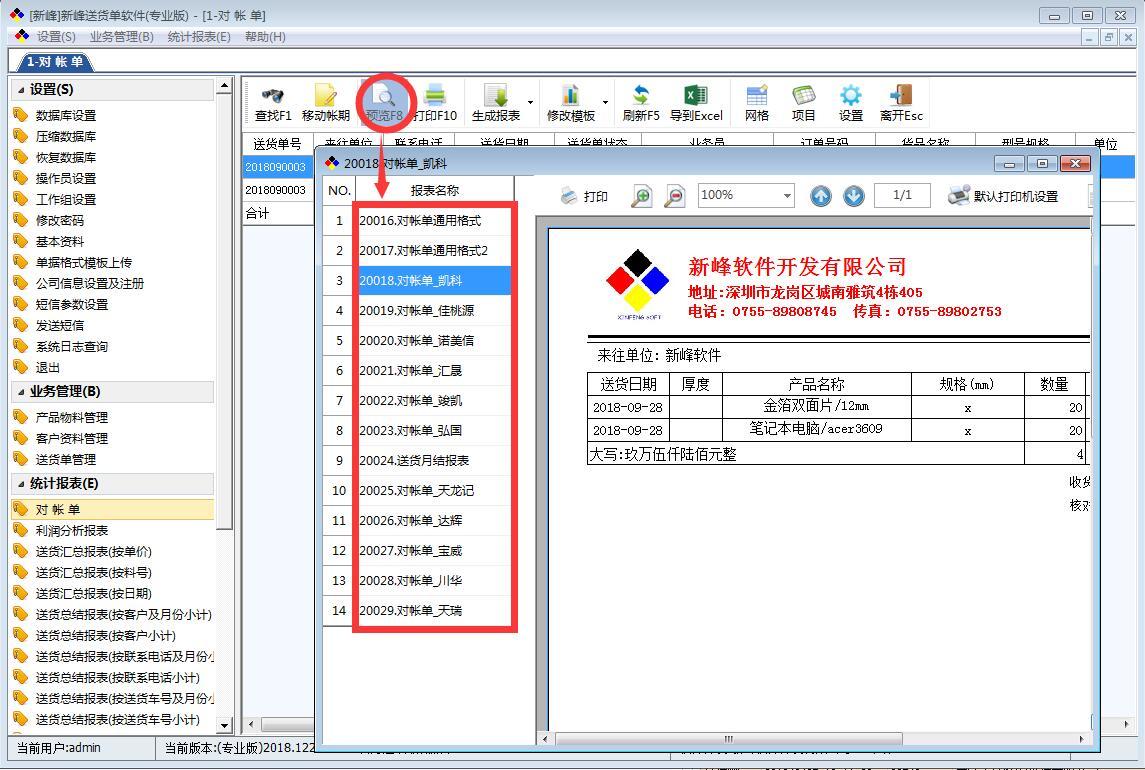Expand the 修改模板 dropdown arrow
The width and height of the screenshot is (1145, 770).
click(x=605, y=102)
